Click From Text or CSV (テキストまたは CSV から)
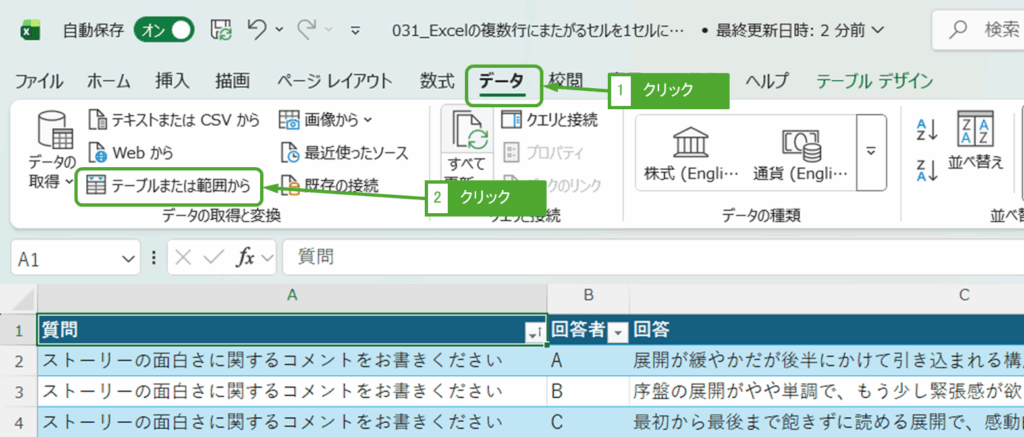 (174, 121)
